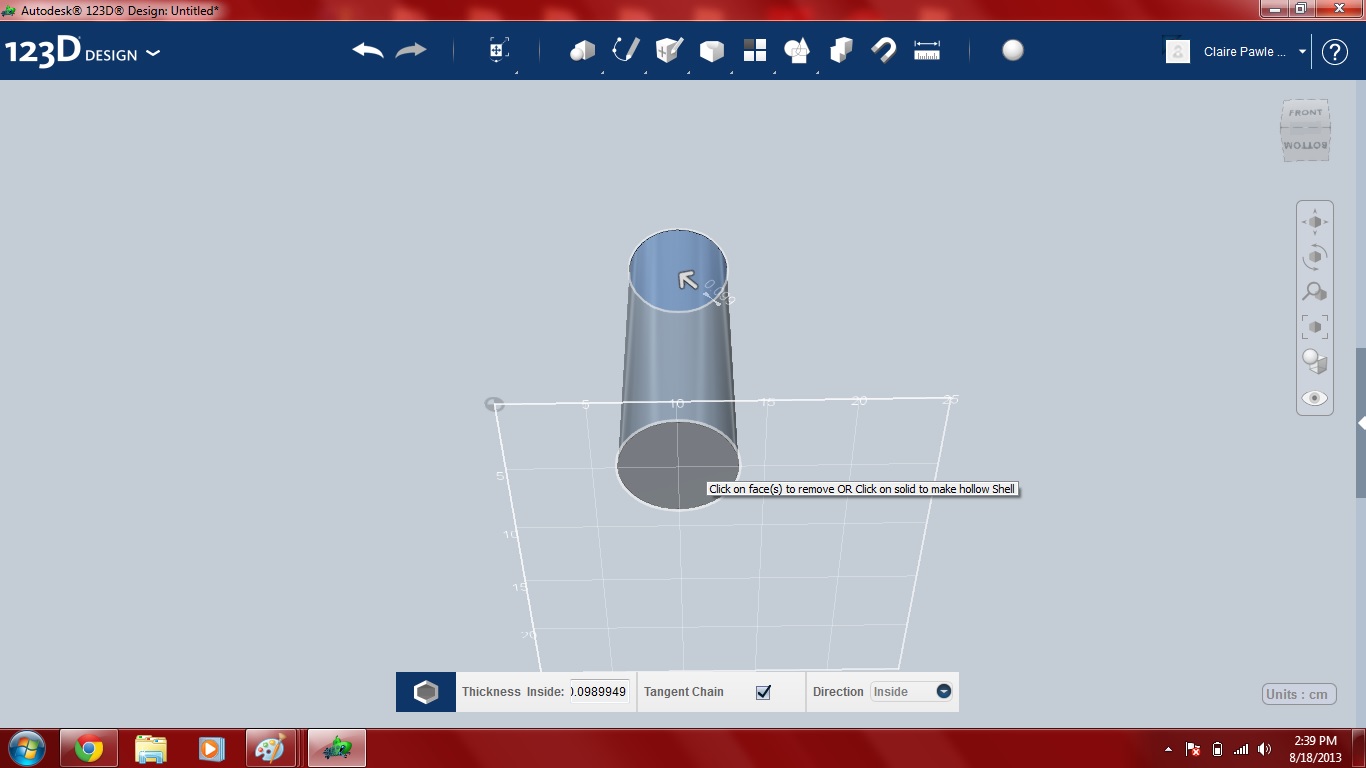Click the 123D Design taskbar button
Viewport: 1366px width, 768px height.
pos(337,748)
